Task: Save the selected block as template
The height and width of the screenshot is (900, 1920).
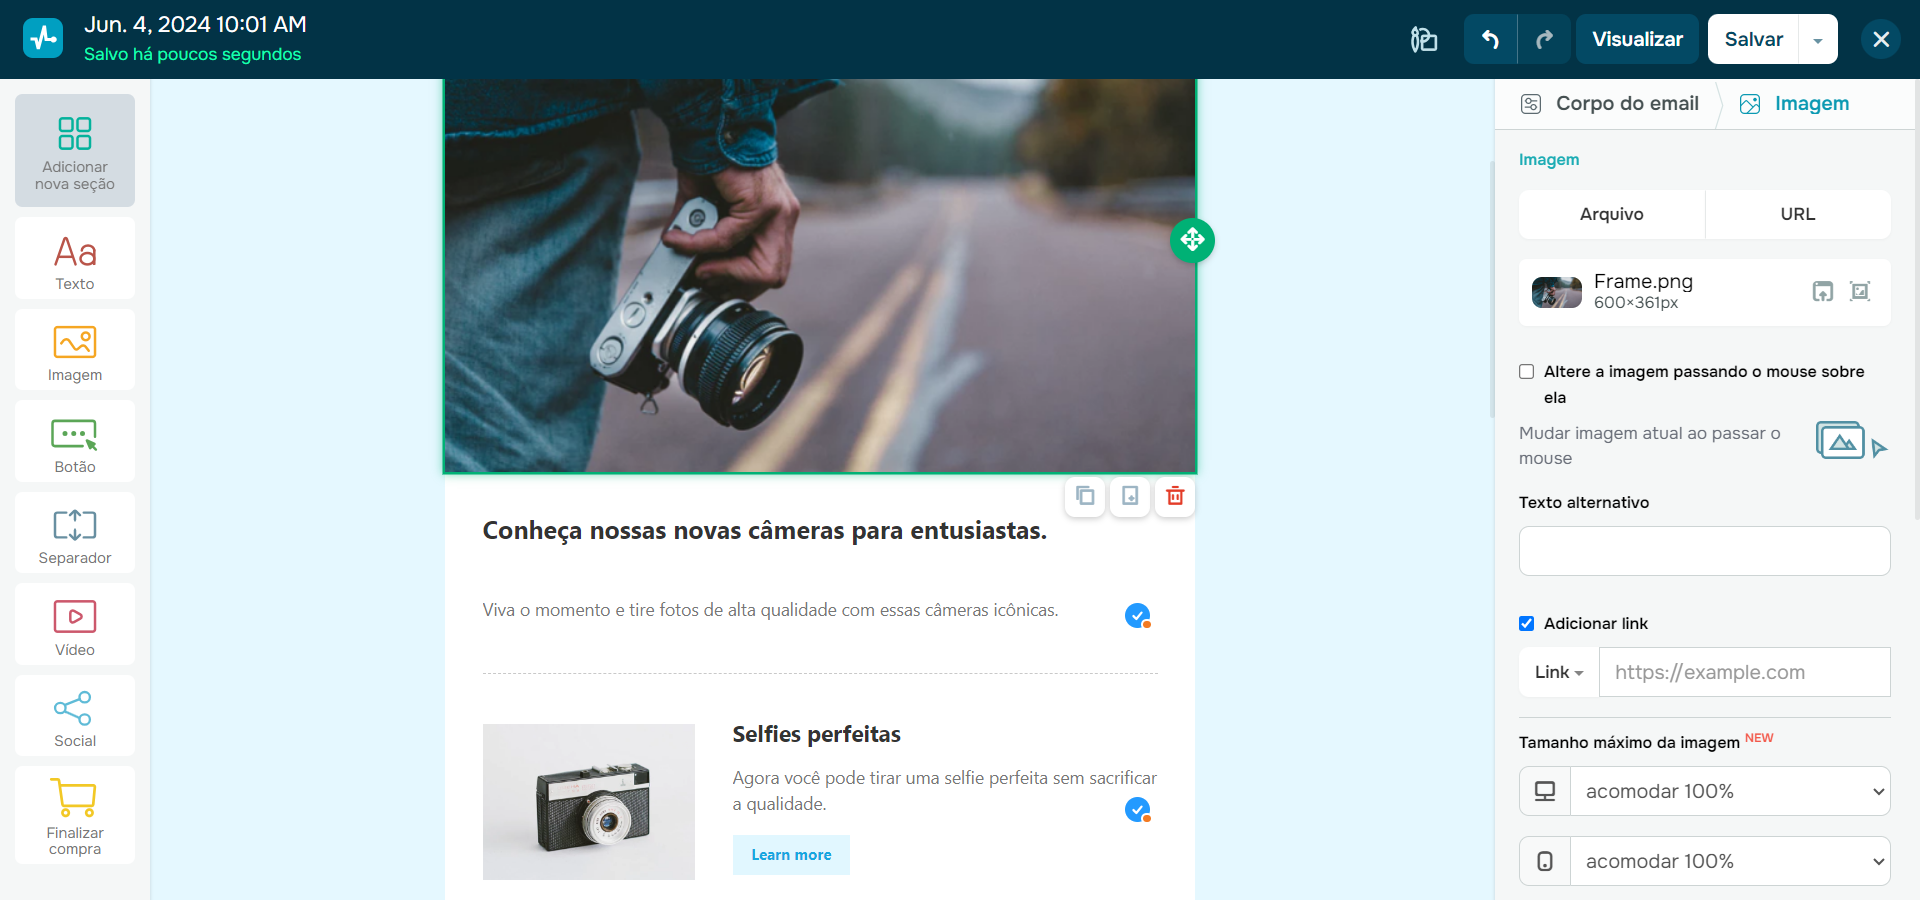Action: 1130,496
